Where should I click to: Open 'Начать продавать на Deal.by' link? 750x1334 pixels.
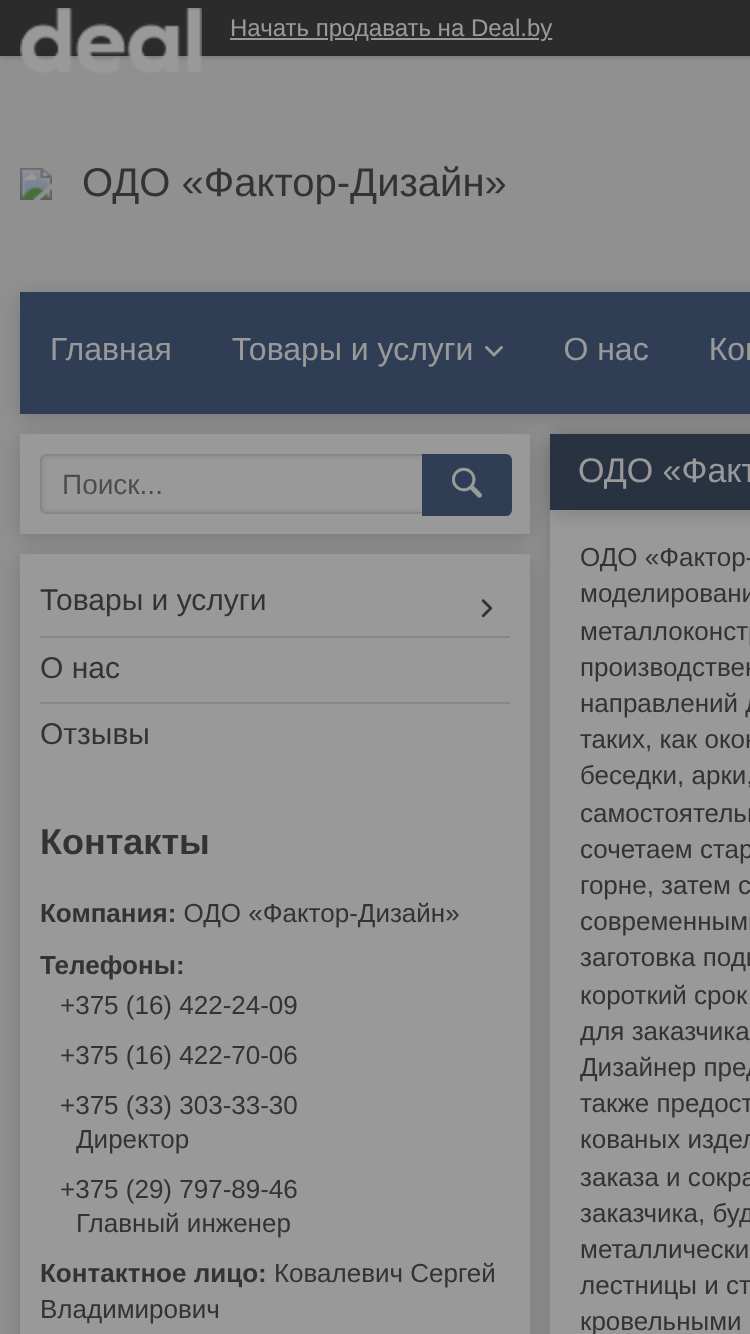(391, 28)
